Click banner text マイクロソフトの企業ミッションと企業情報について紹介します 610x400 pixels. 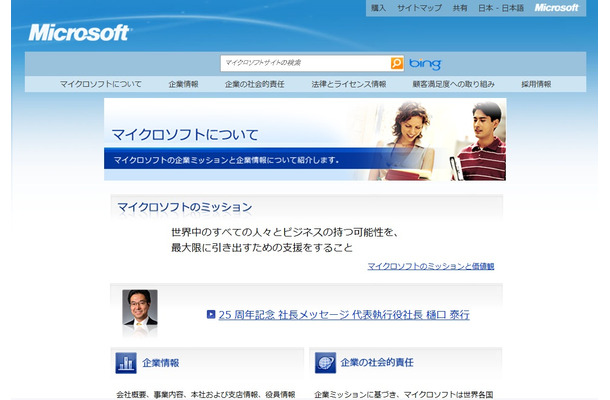(x=226, y=160)
